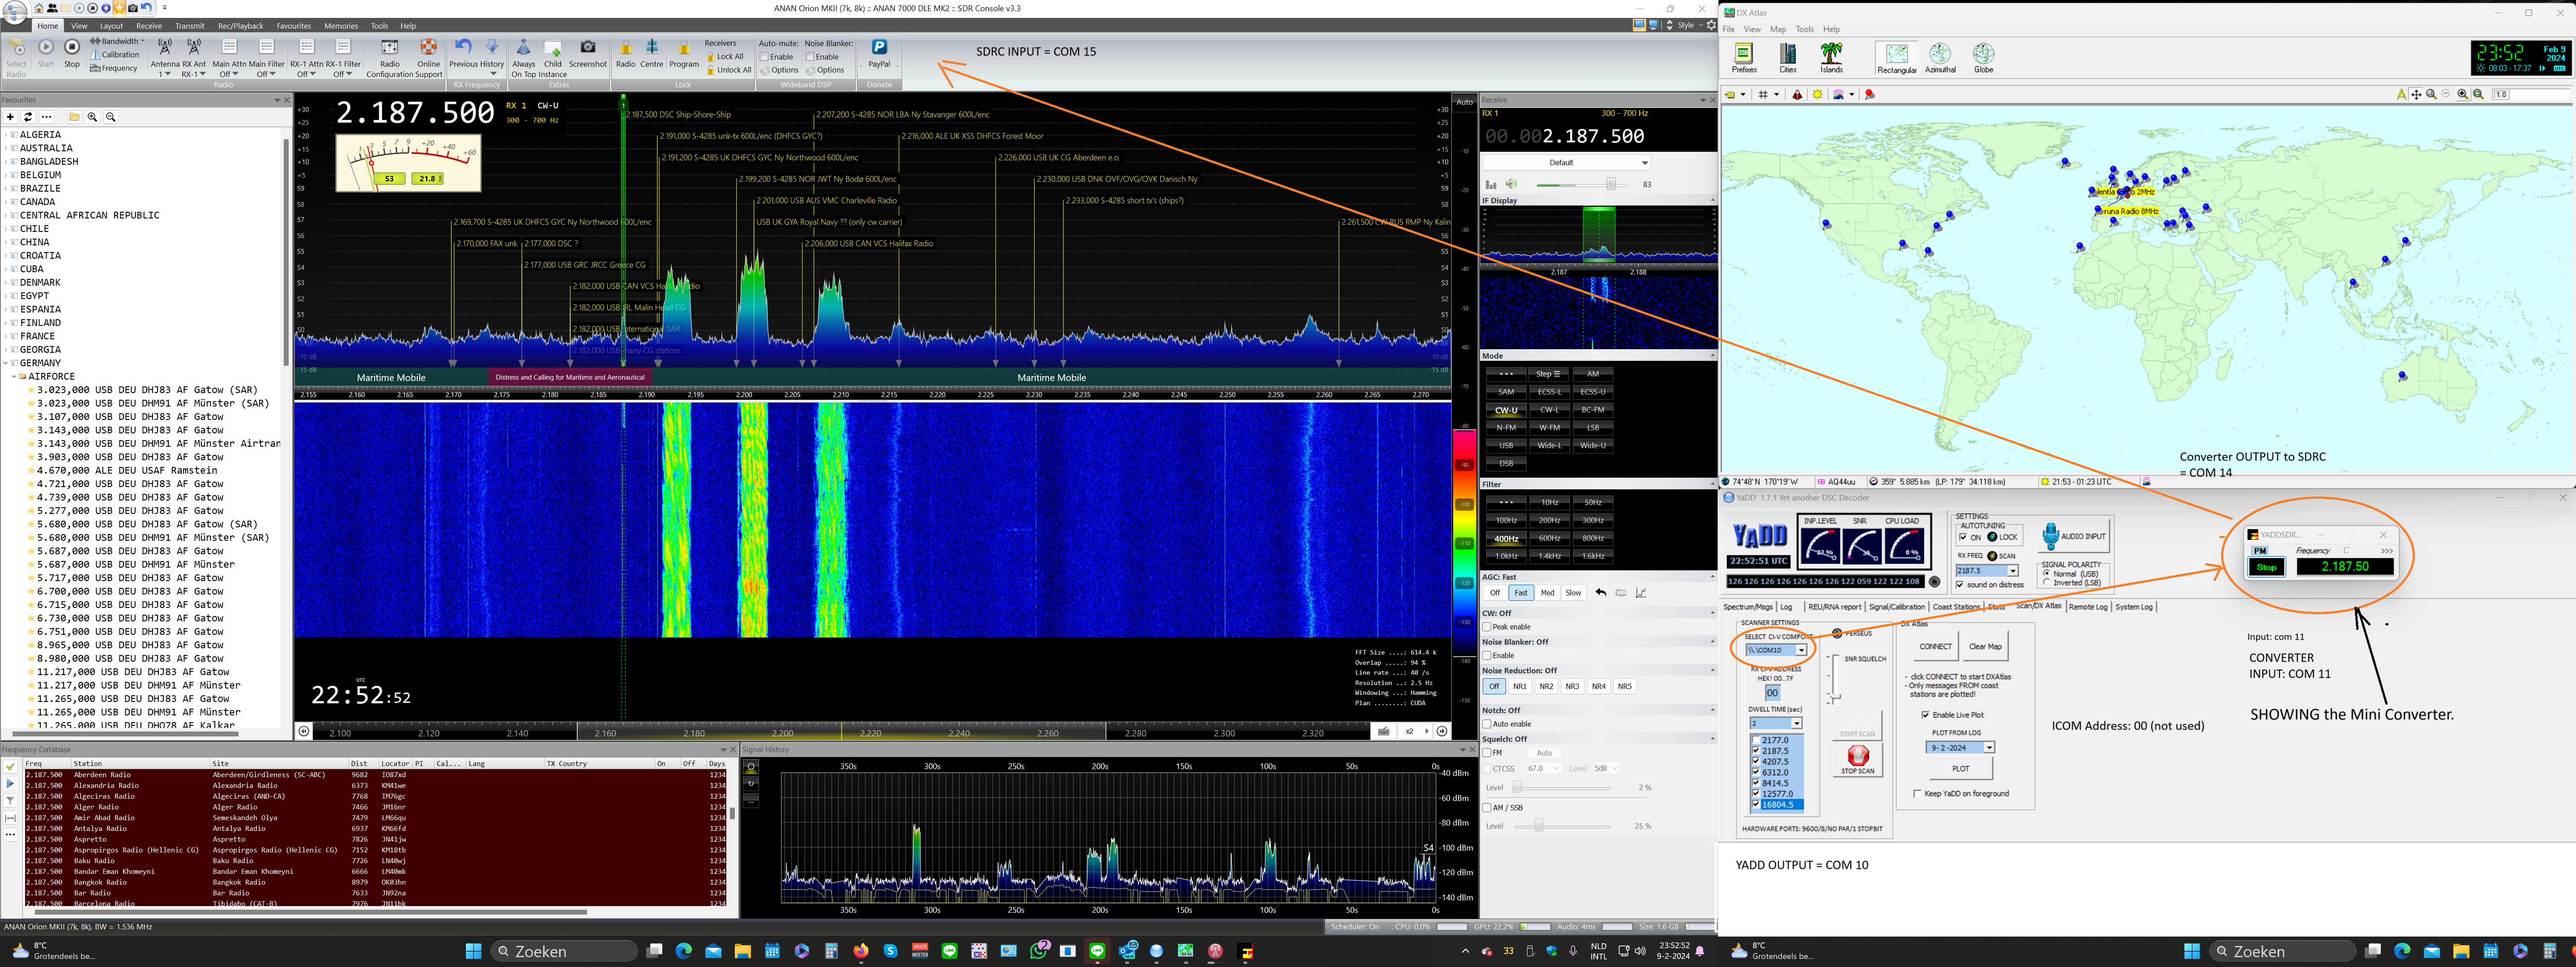Open the Rec/Playback ribbon tab
Screen dimensions: 2576x967
(241, 26)
